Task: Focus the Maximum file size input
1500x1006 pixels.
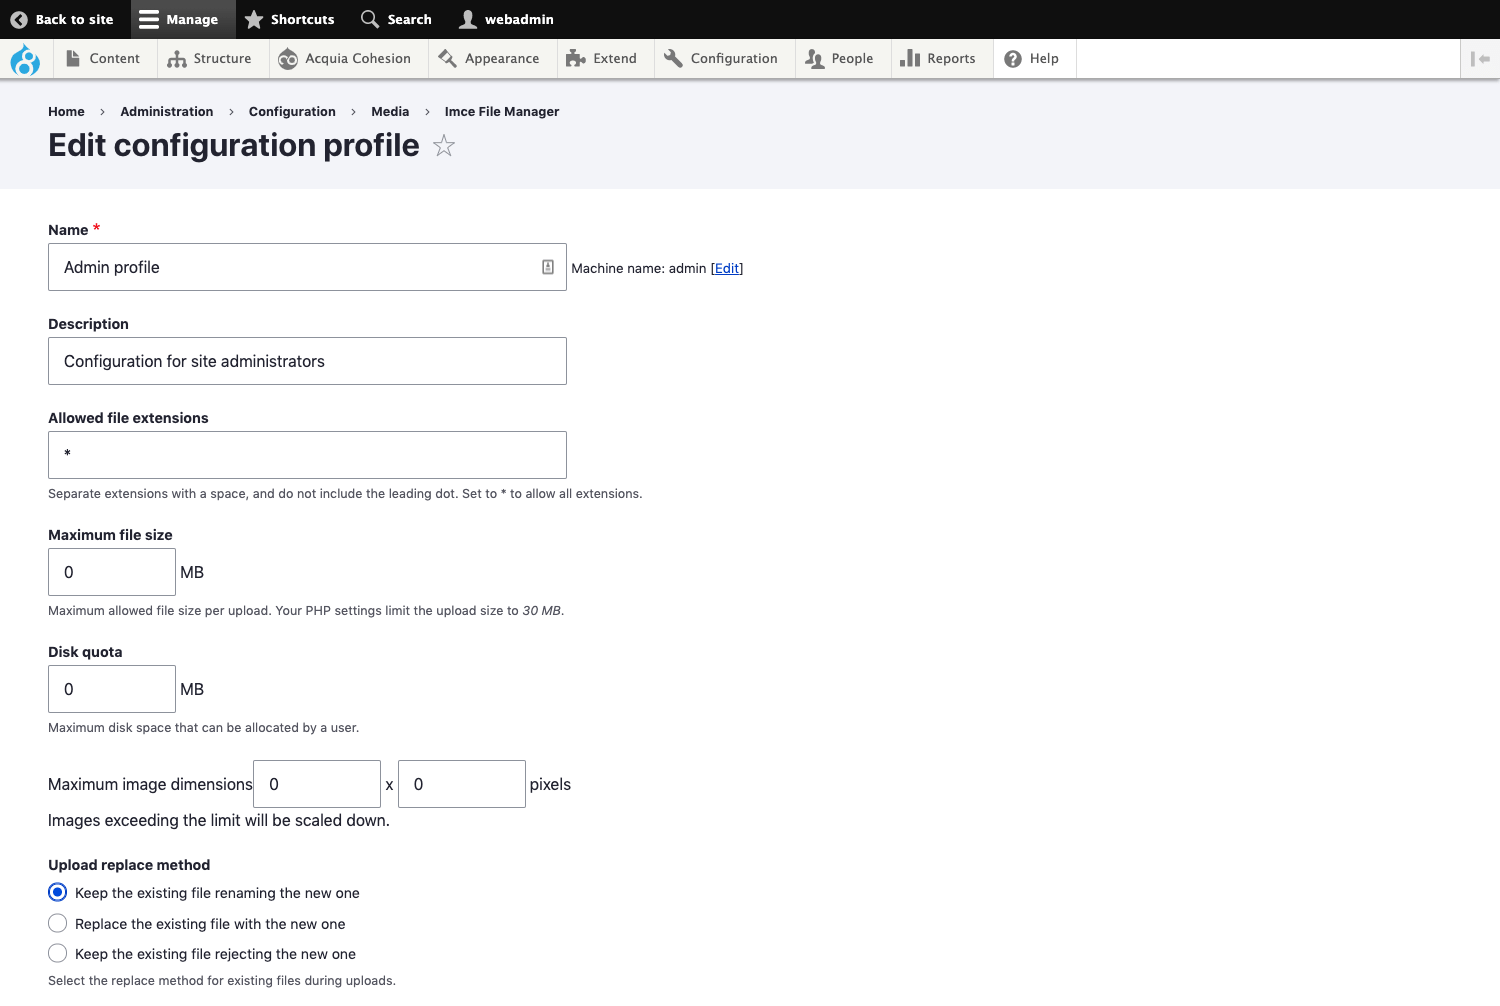Action: click(x=112, y=572)
